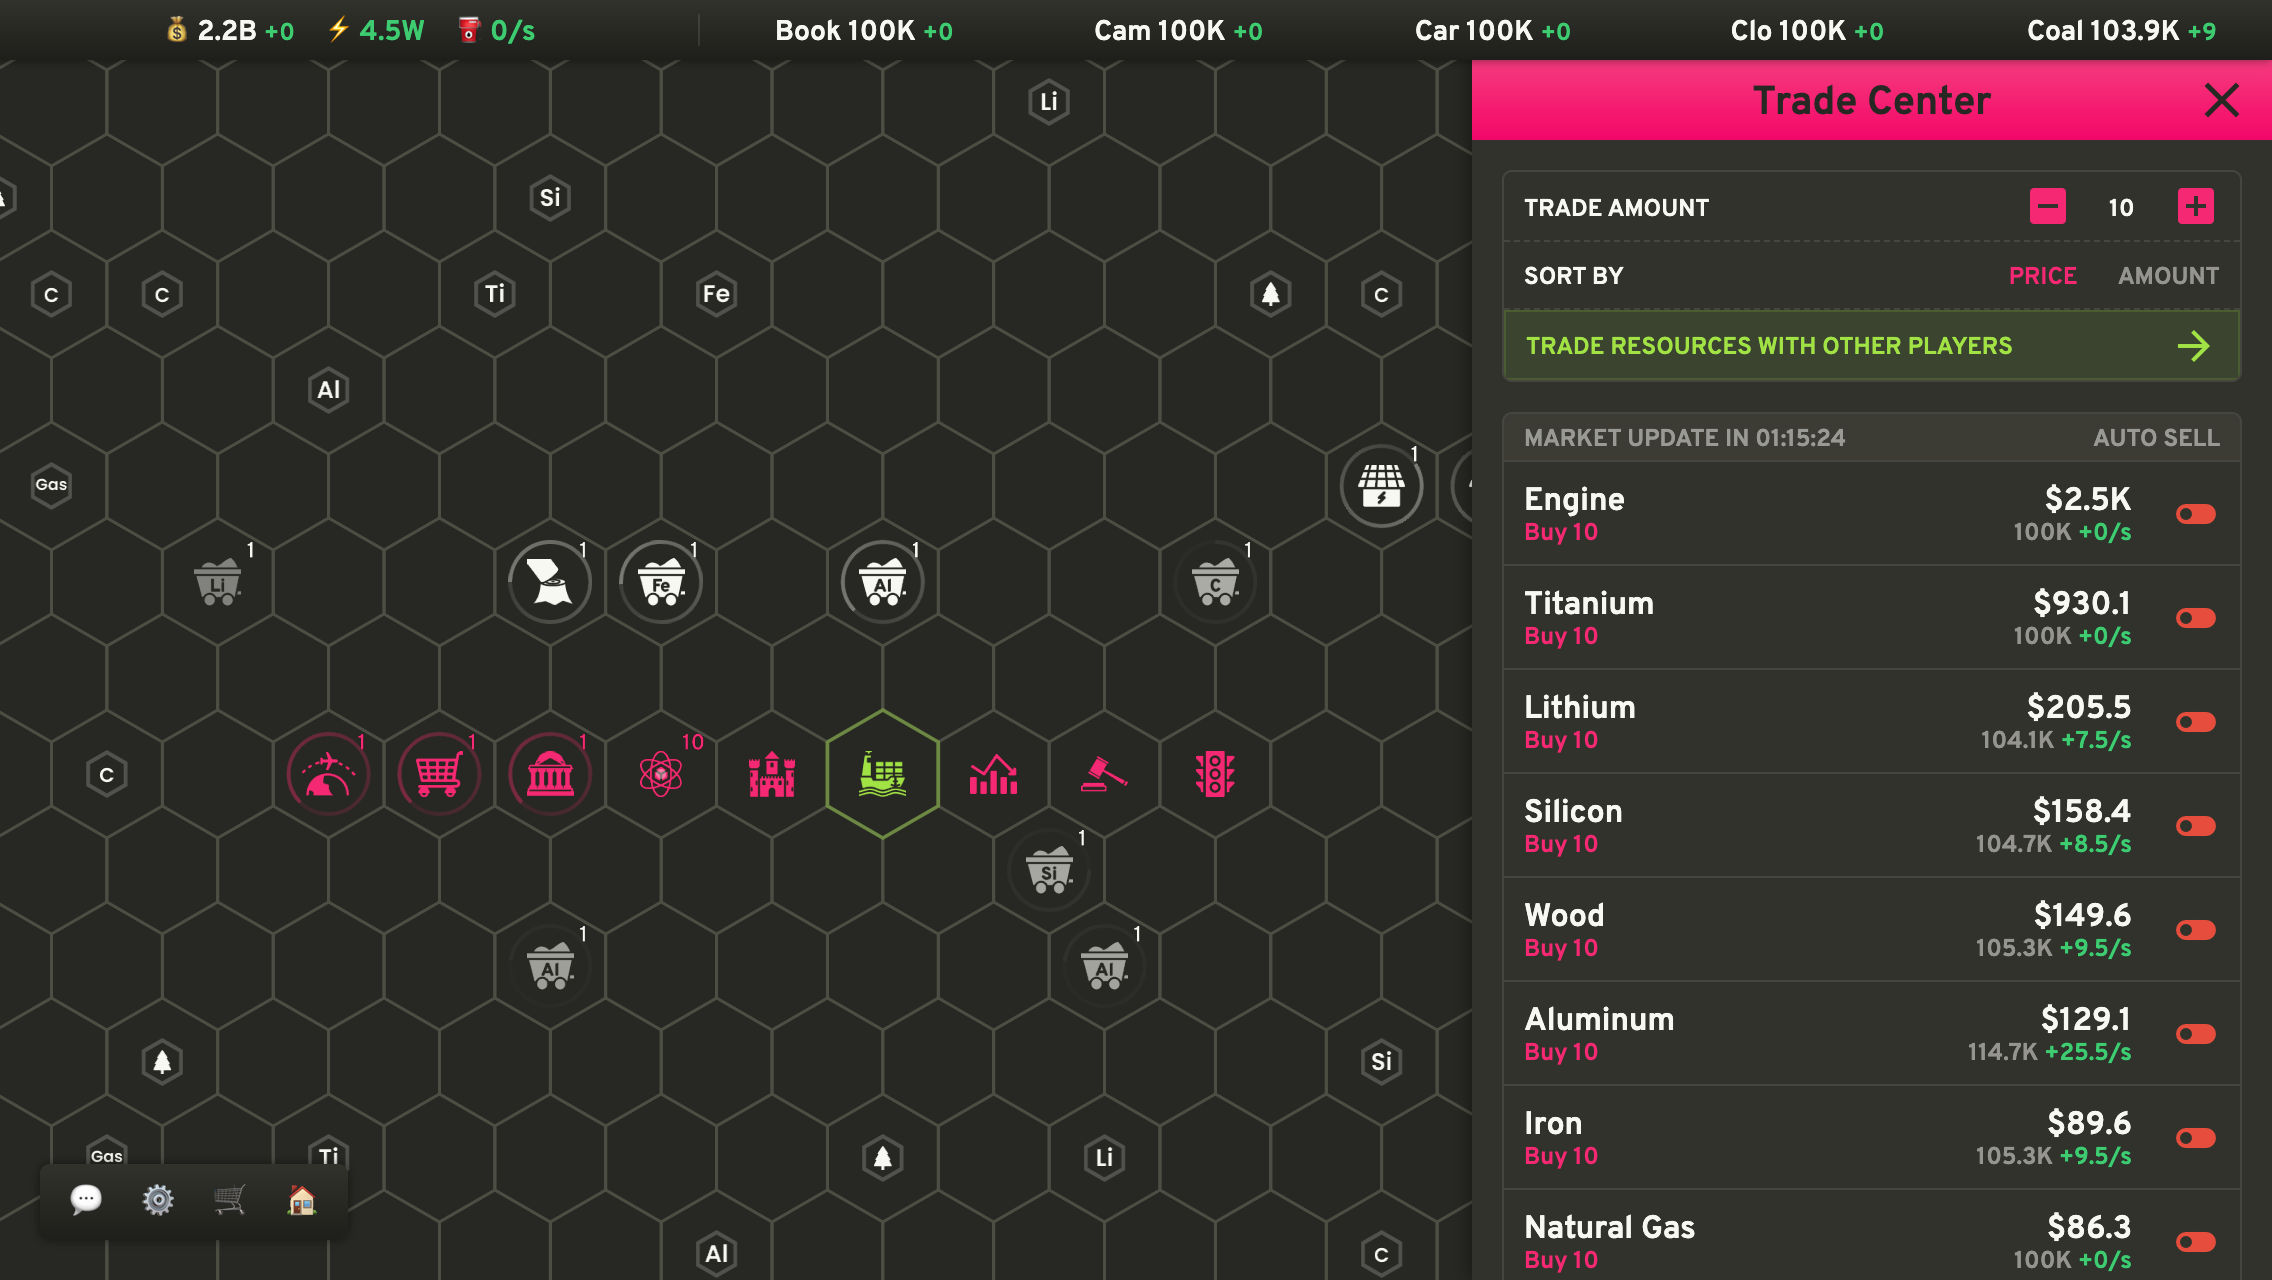Toggle auto sell for Engine
The width and height of the screenshot is (2272, 1280).
point(2196,514)
